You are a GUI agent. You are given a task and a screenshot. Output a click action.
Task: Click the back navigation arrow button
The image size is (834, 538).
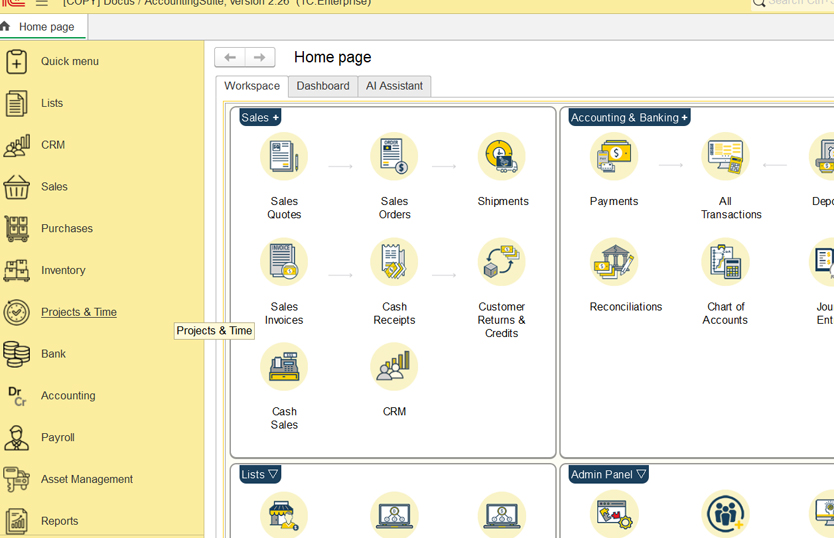[x=230, y=57]
